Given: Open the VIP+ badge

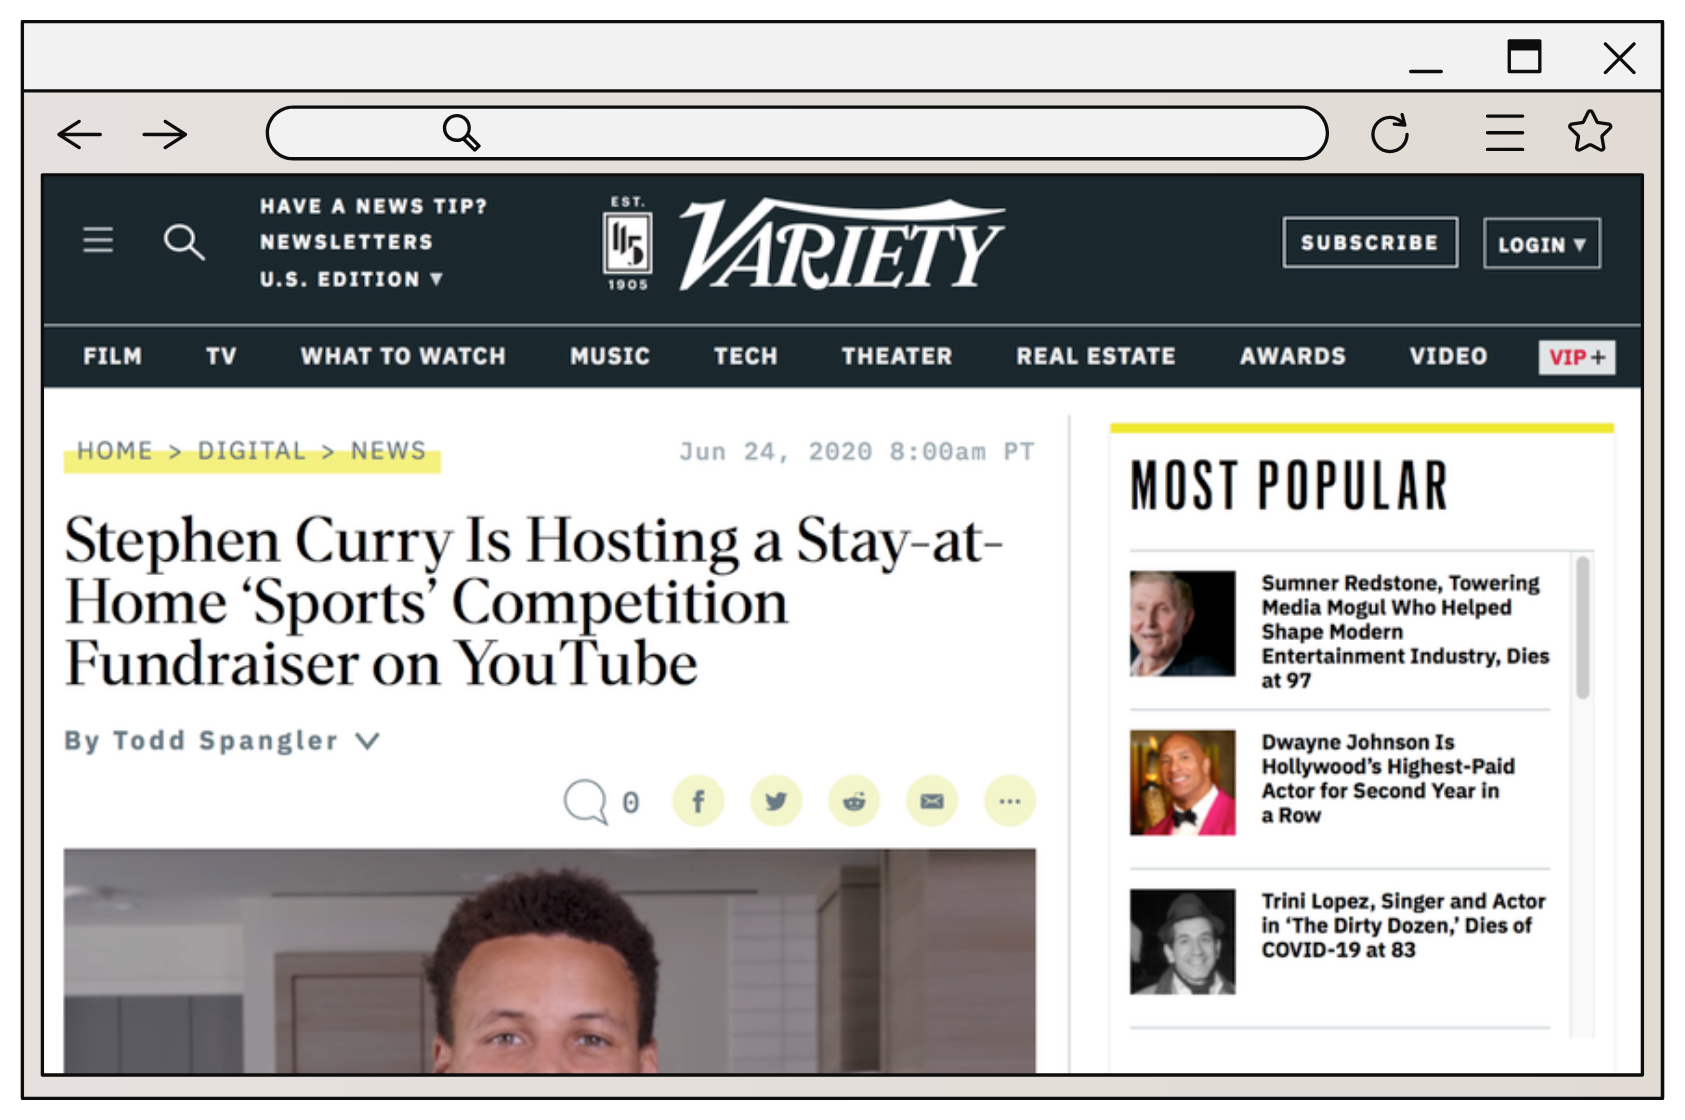Looking at the screenshot, I should coord(1577,357).
